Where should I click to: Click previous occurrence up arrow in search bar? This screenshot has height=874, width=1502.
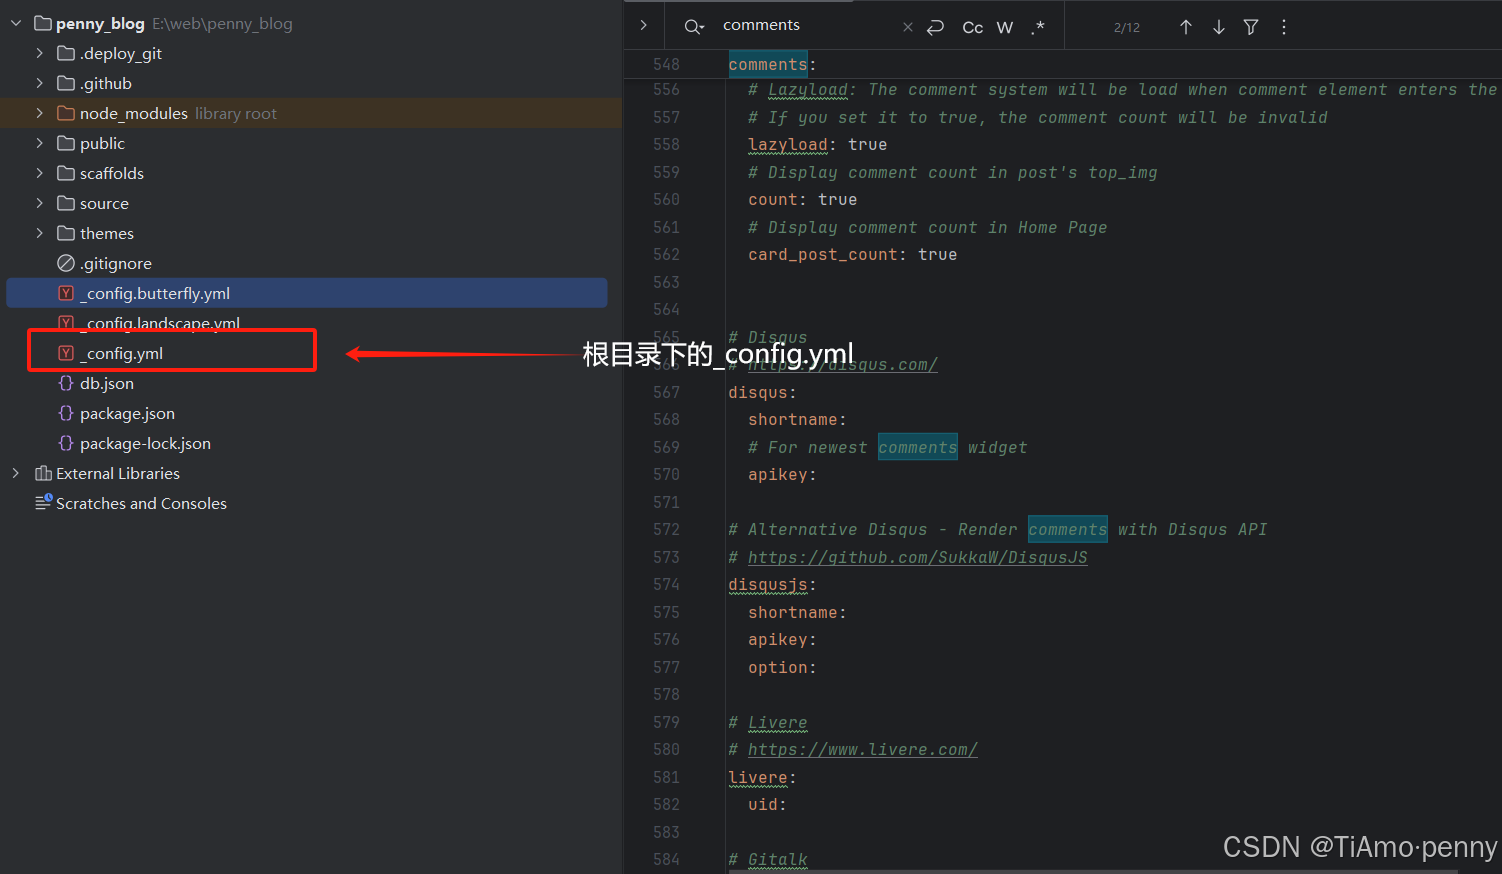click(x=1185, y=27)
